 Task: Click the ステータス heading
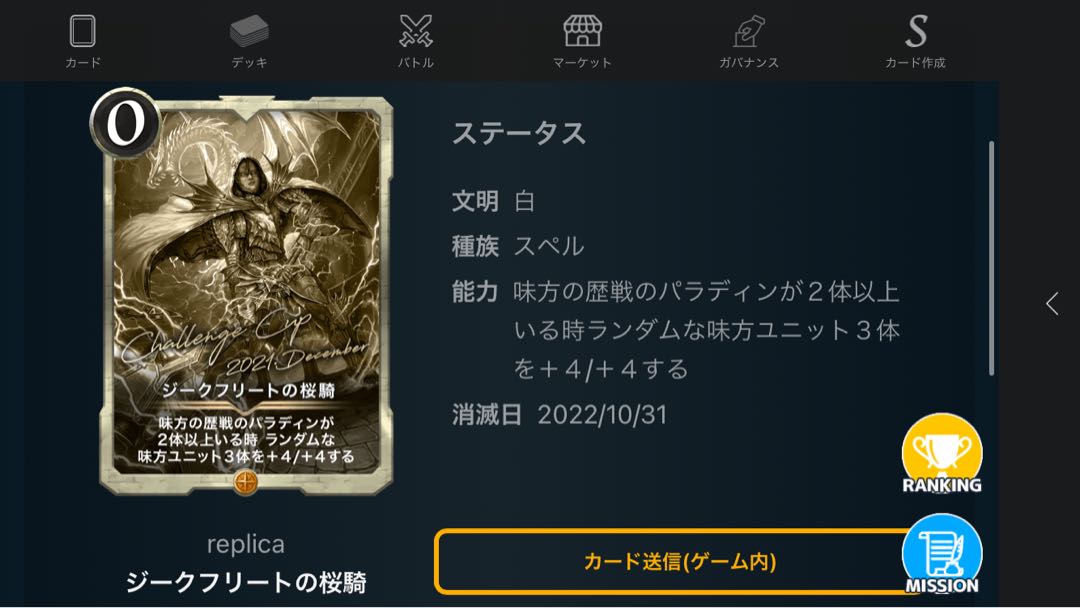519,133
